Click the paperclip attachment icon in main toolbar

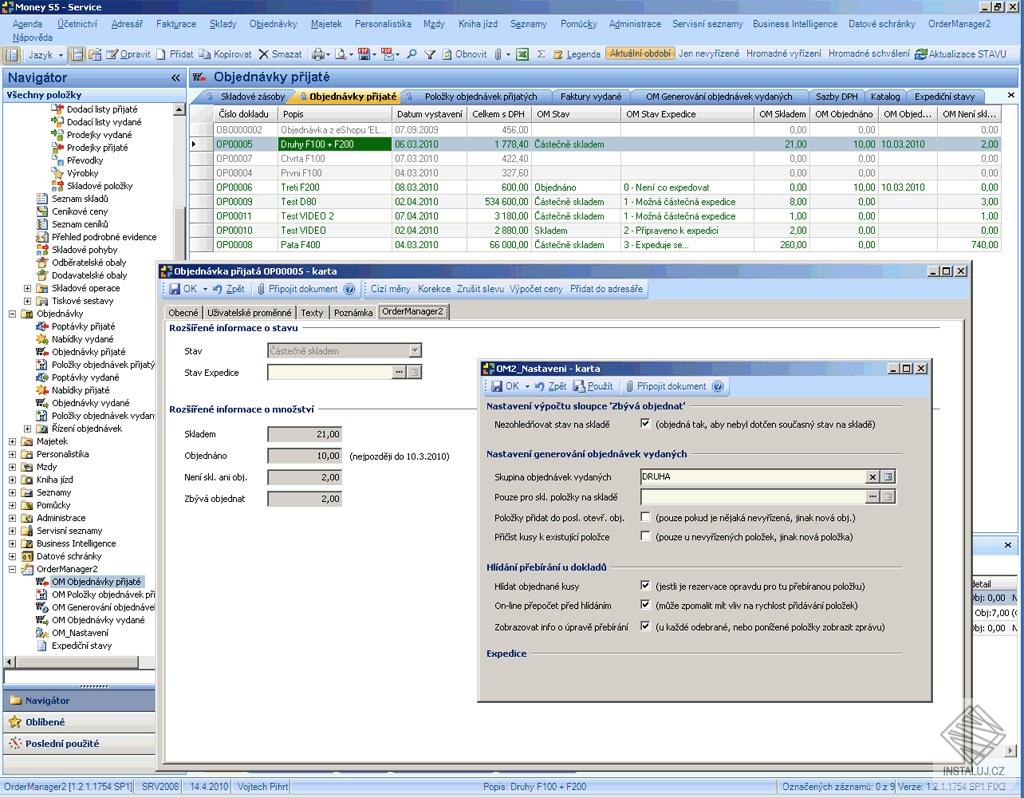tap(498, 54)
